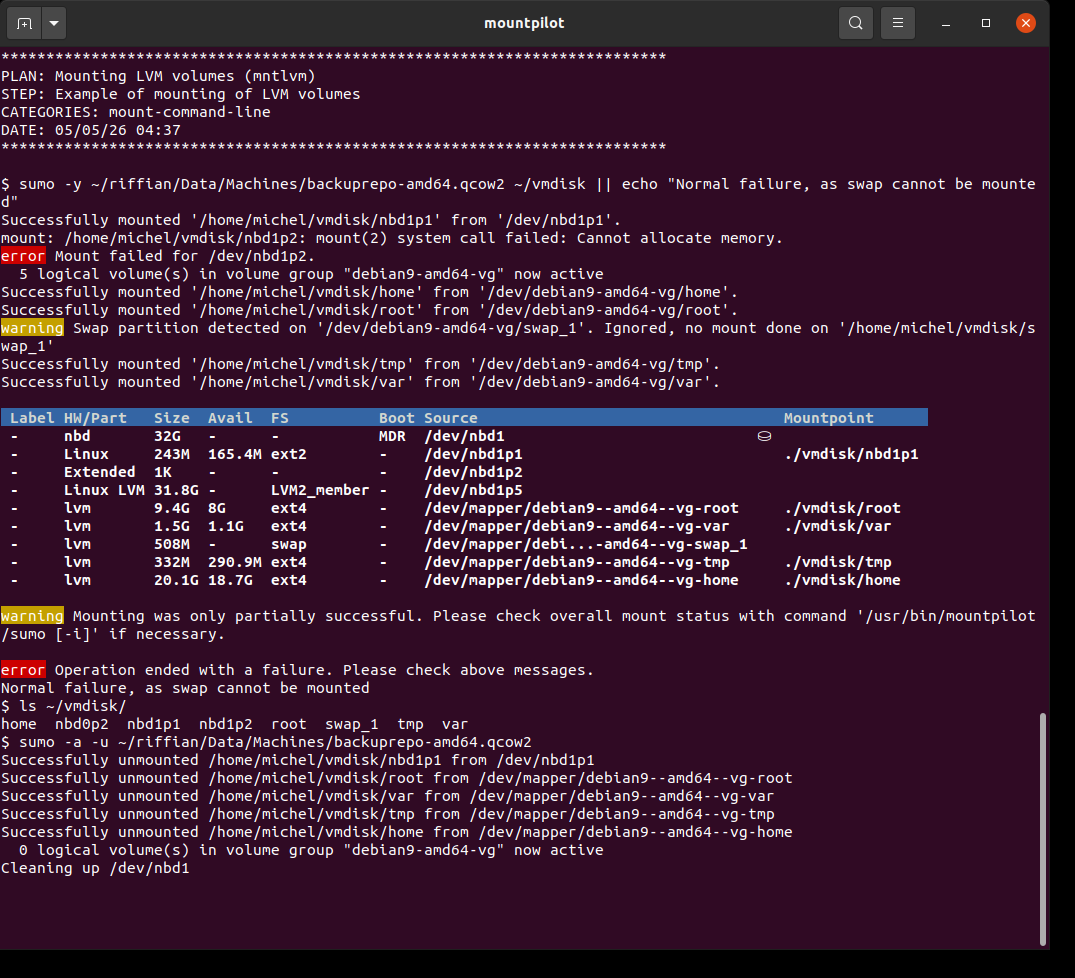Viewport: 1075px width, 978px height.
Task: Click the 'Normal failure, as swap cannot be mounted' output line
Action: click(185, 687)
